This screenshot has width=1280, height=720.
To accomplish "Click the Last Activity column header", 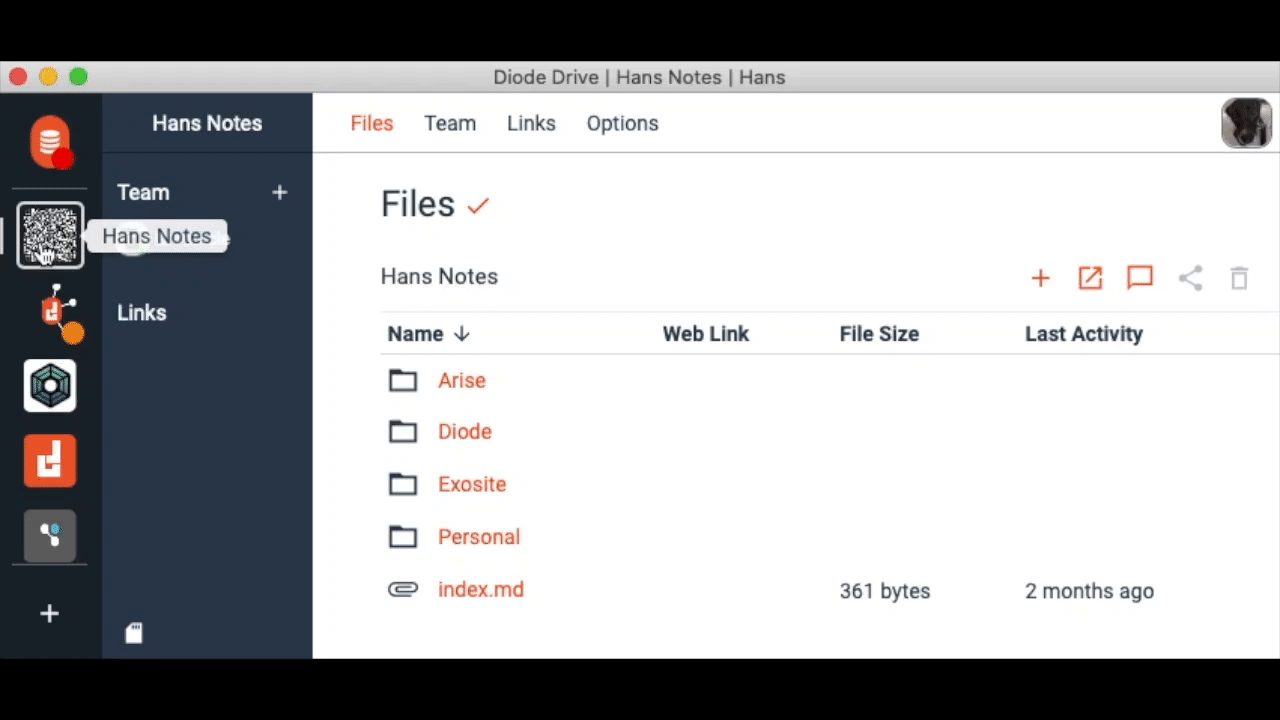I will tap(1084, 334).
